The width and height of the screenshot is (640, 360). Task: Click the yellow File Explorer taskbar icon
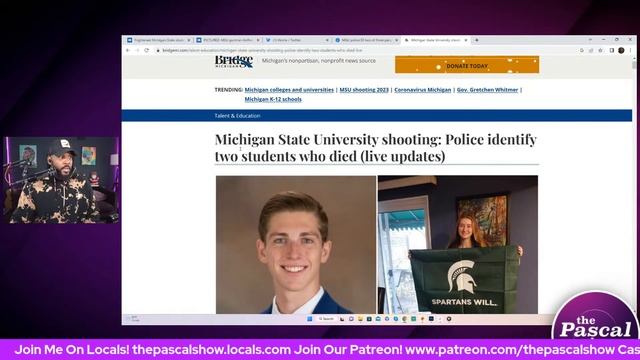tap(360, 319)
